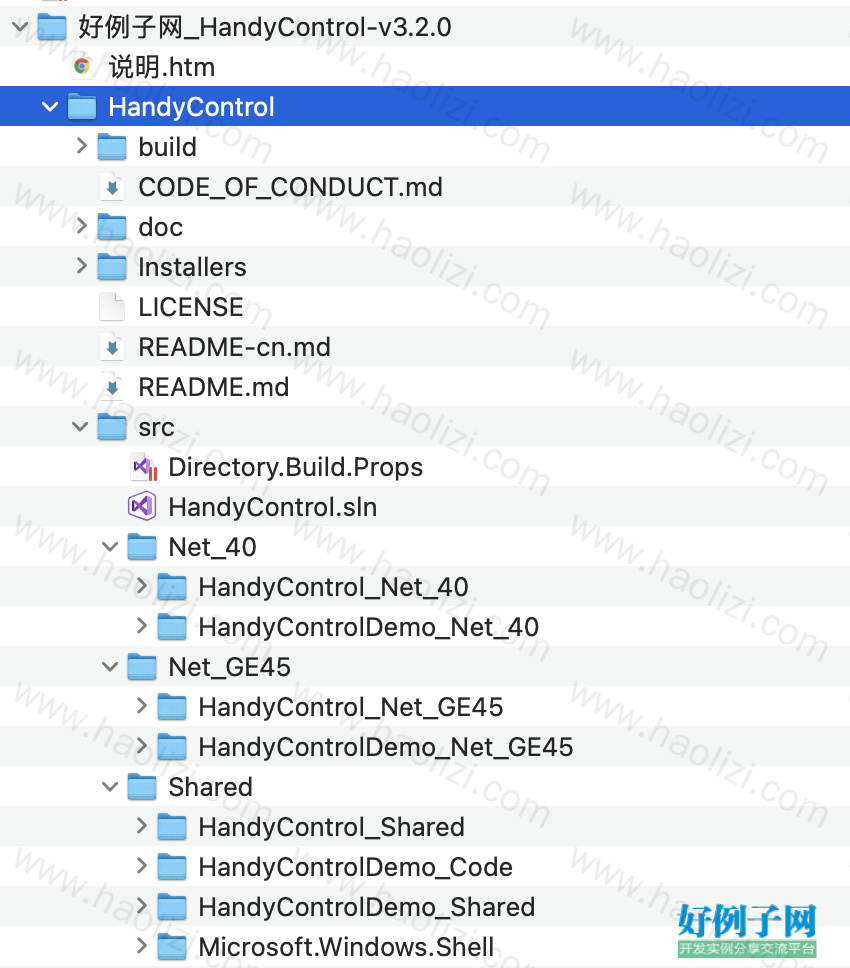Expand HandyControlDemo_Shared folder
This screenshot has height=968, width=850.
tap(142, 906)
